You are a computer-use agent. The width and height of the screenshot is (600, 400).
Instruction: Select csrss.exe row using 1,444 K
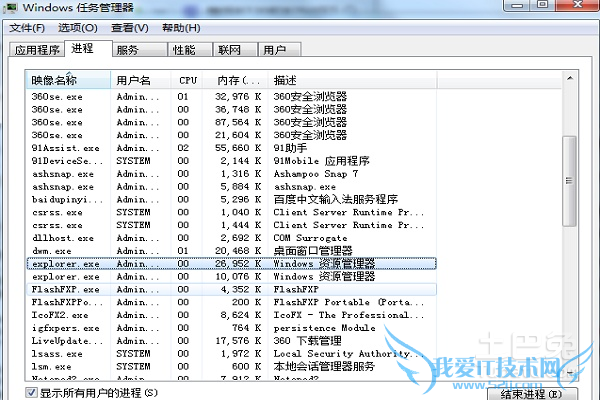point(232,225)
